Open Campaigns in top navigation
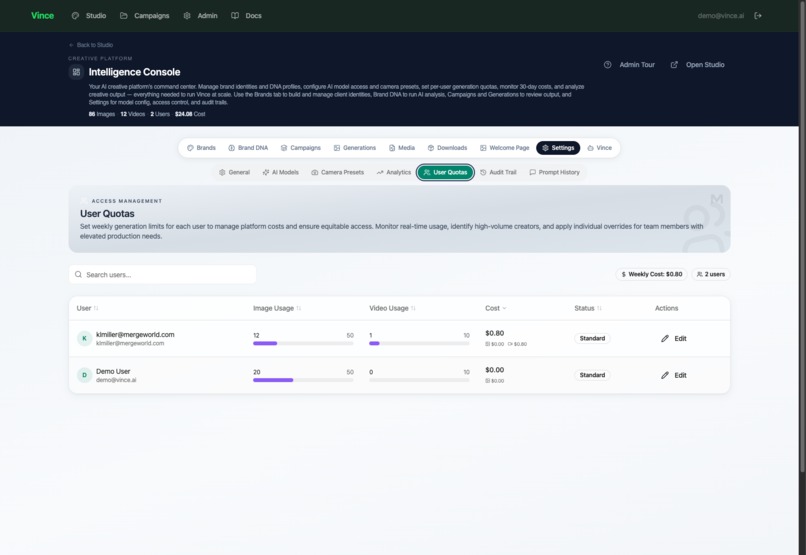The width and height of the screenshot is (806, 555). click(x=144, y=15)
